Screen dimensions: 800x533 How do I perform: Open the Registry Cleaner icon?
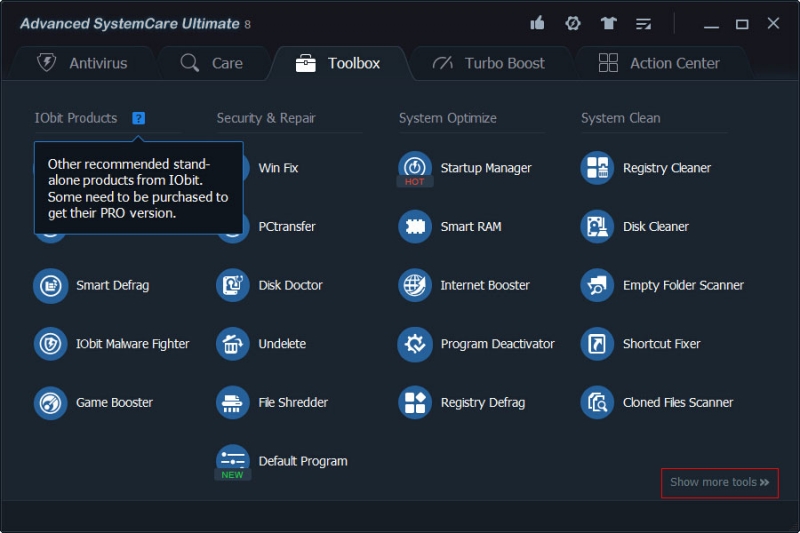(597, 167)
